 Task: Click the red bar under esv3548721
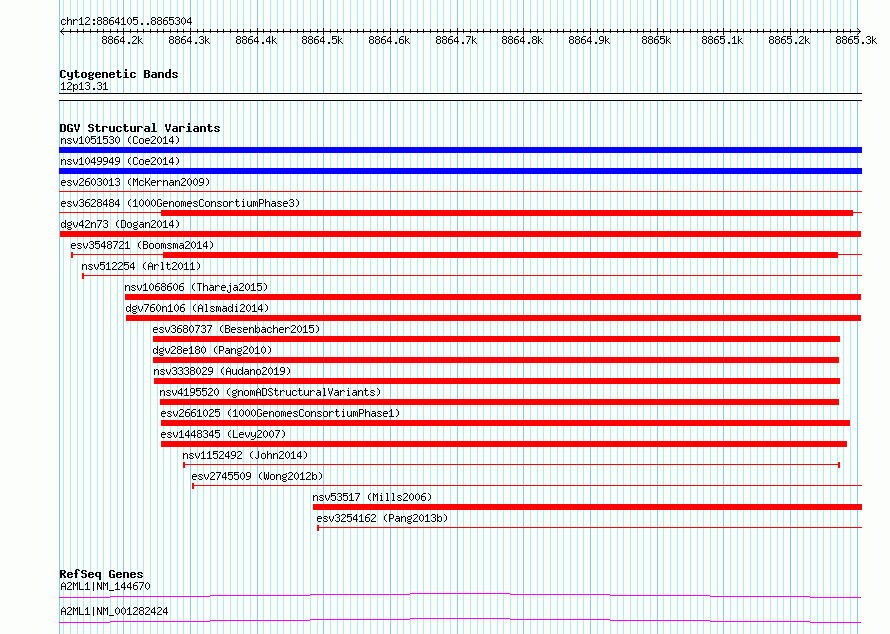click(x=500, y=255)
